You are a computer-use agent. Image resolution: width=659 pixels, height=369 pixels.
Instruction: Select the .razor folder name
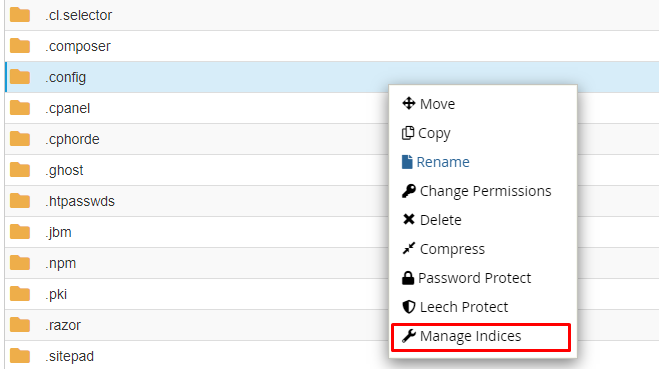pos(63,325)
